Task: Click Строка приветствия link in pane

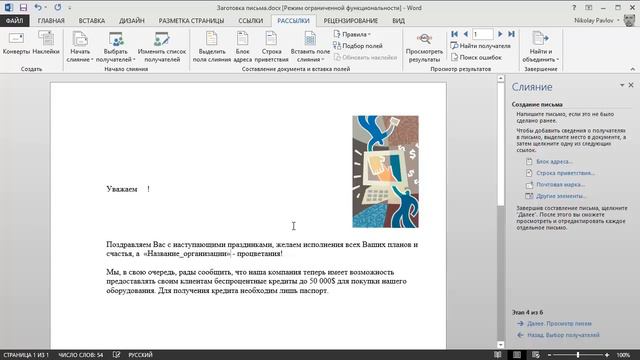Action: click(x=565, y=173)
